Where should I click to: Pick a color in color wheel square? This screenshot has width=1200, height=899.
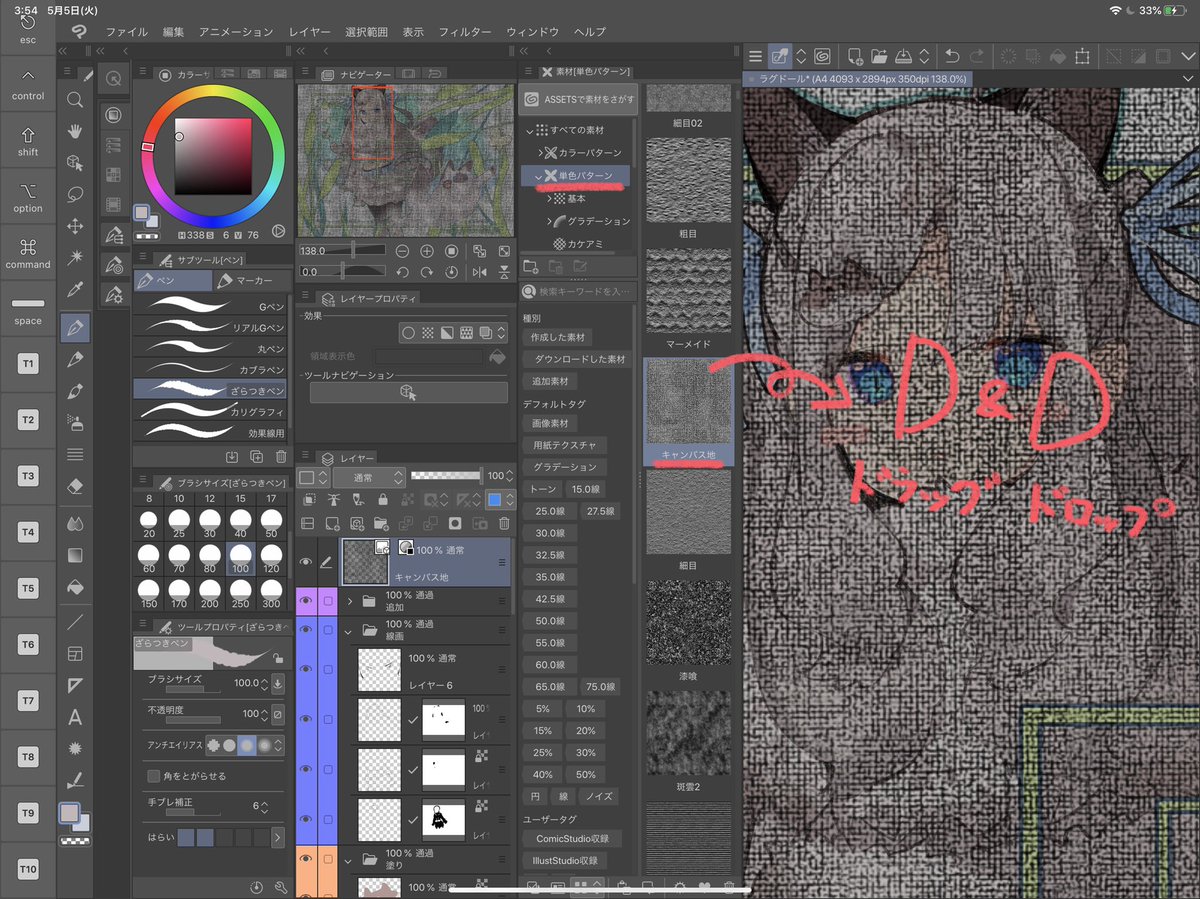coord(213,157)
